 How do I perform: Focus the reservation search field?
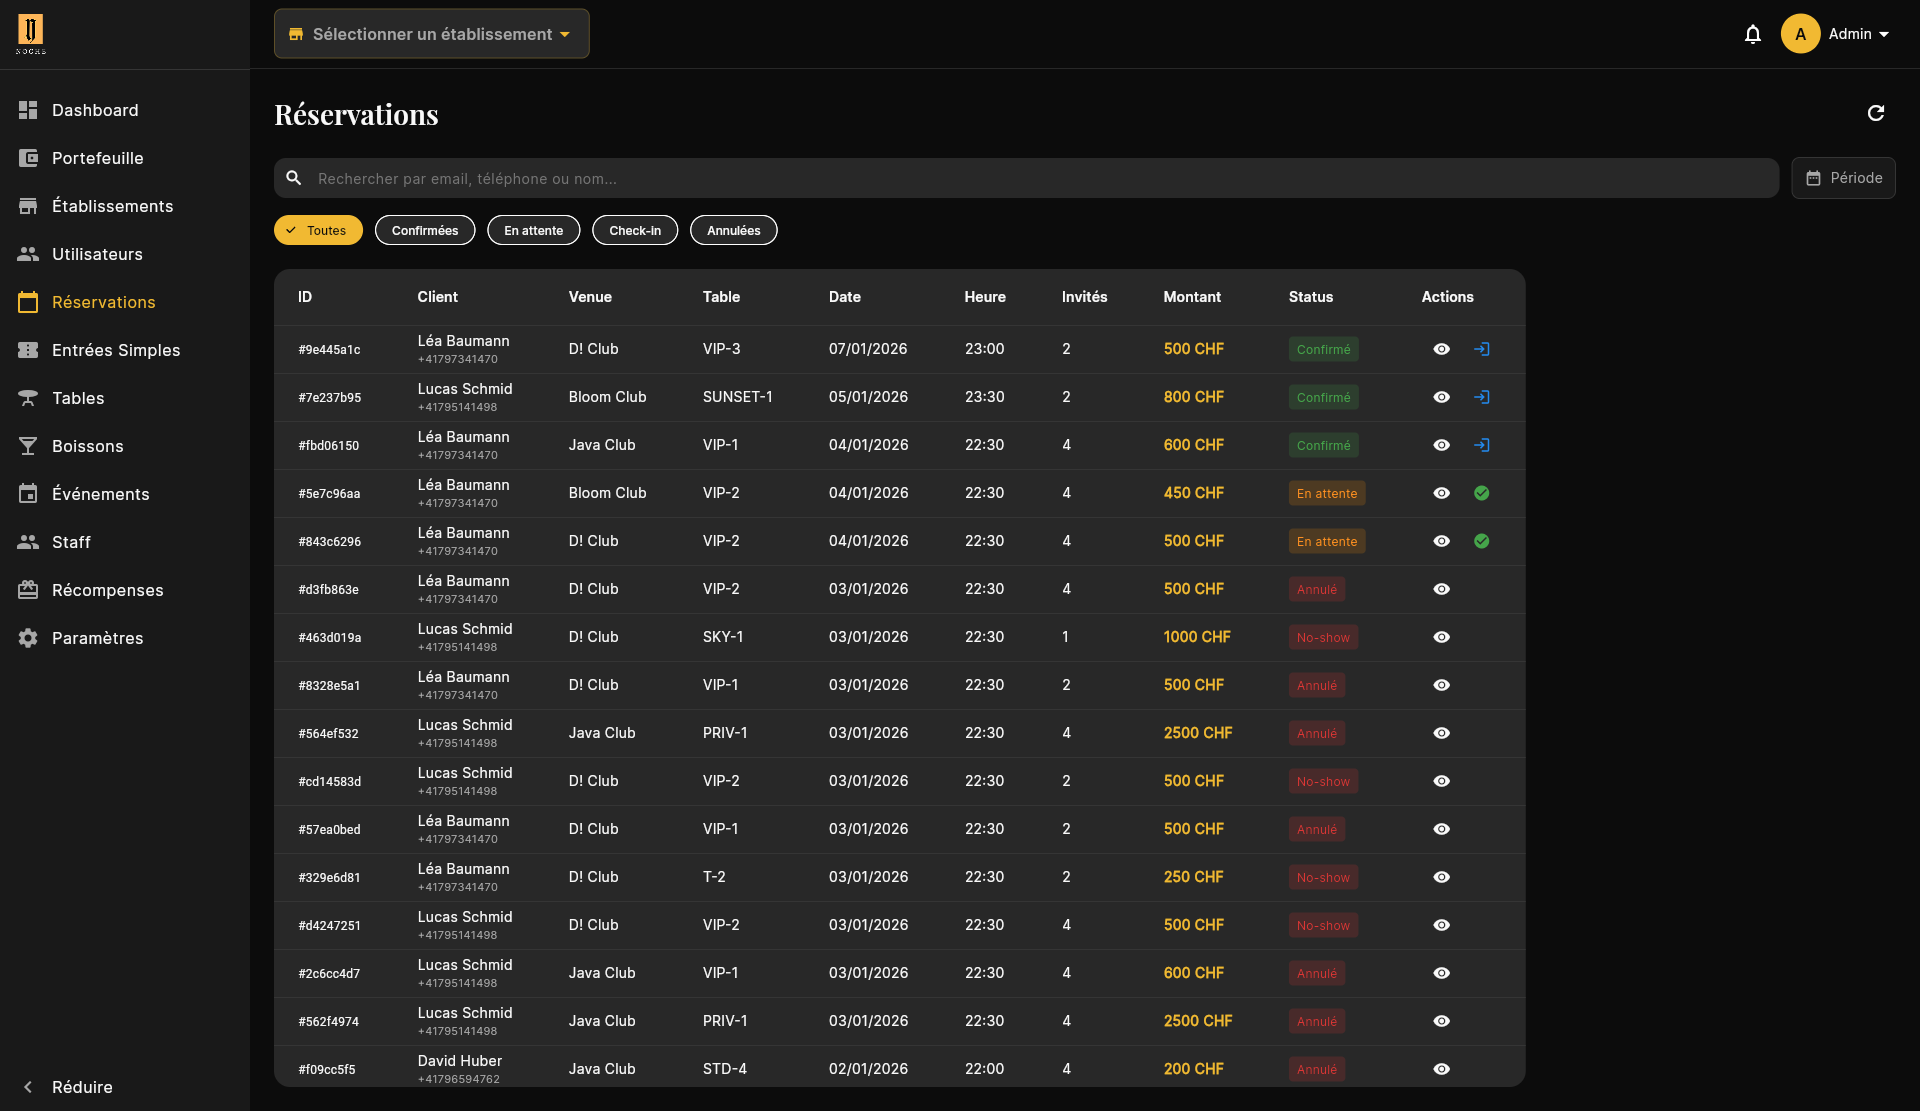(1040, 178)
